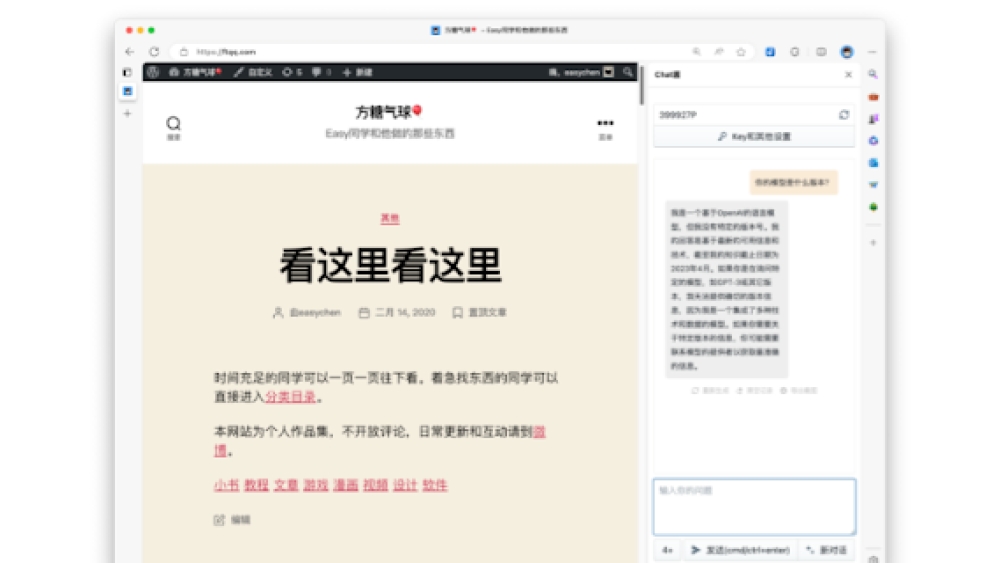Click the 方糖气球 site title
Image resolution: width=1000 pixels, height=563 pixels.
pos(389,112)
